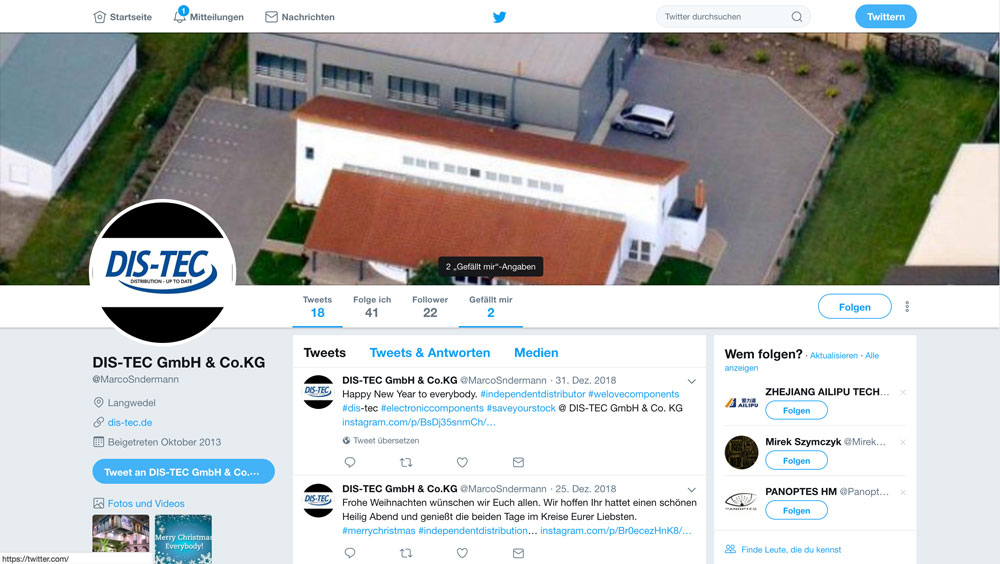
Task: Retweet the Happy New Year tweet
Action: pos(406,462)
